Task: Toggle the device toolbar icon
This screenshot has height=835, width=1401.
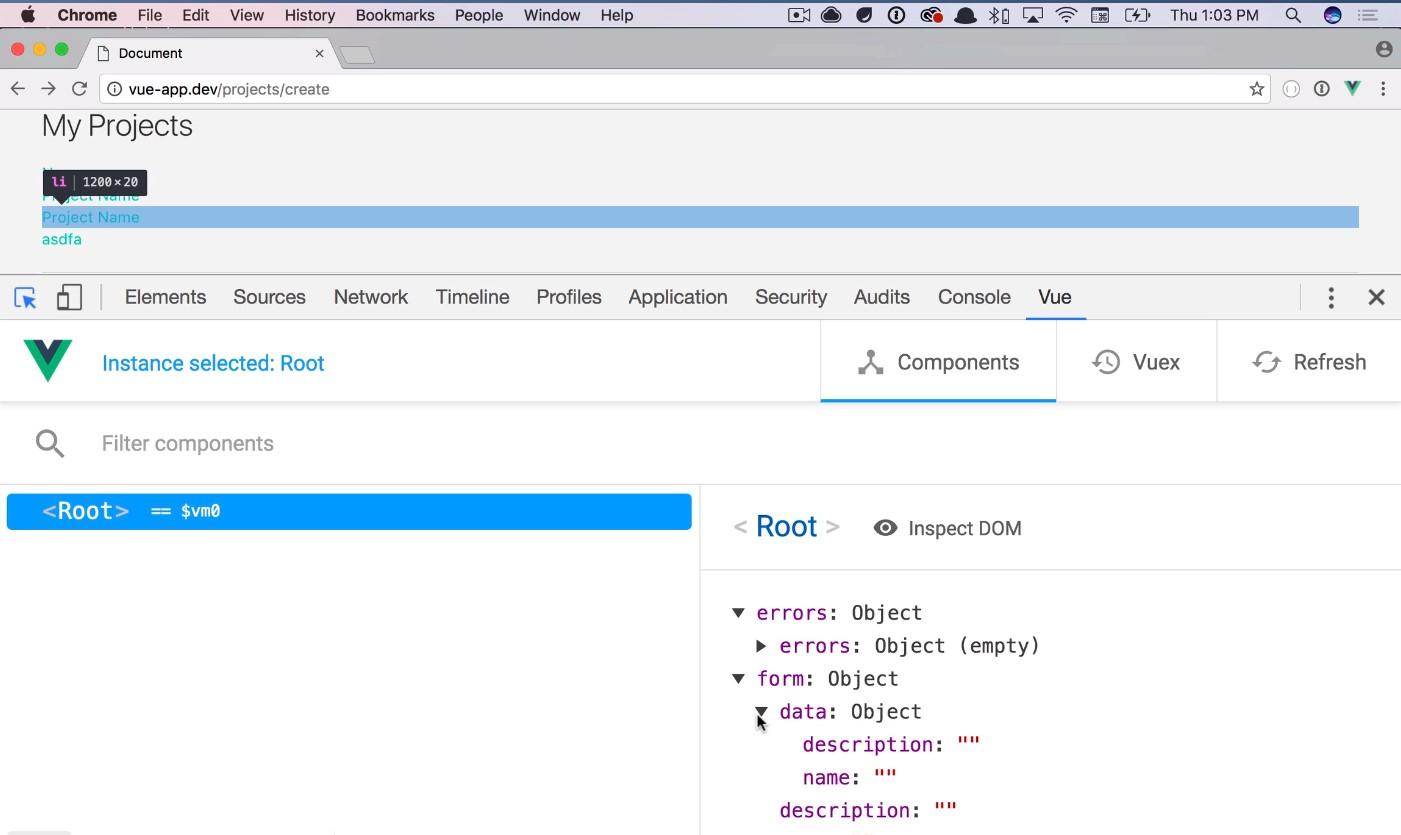Action: pos(69,297)
